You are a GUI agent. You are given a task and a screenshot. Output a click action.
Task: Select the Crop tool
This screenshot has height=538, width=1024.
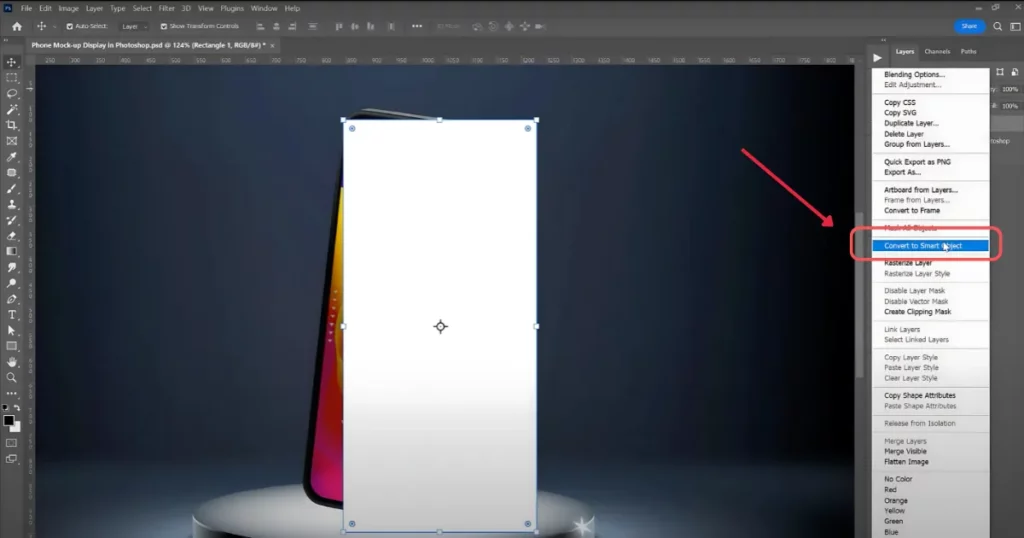(12, 125)
